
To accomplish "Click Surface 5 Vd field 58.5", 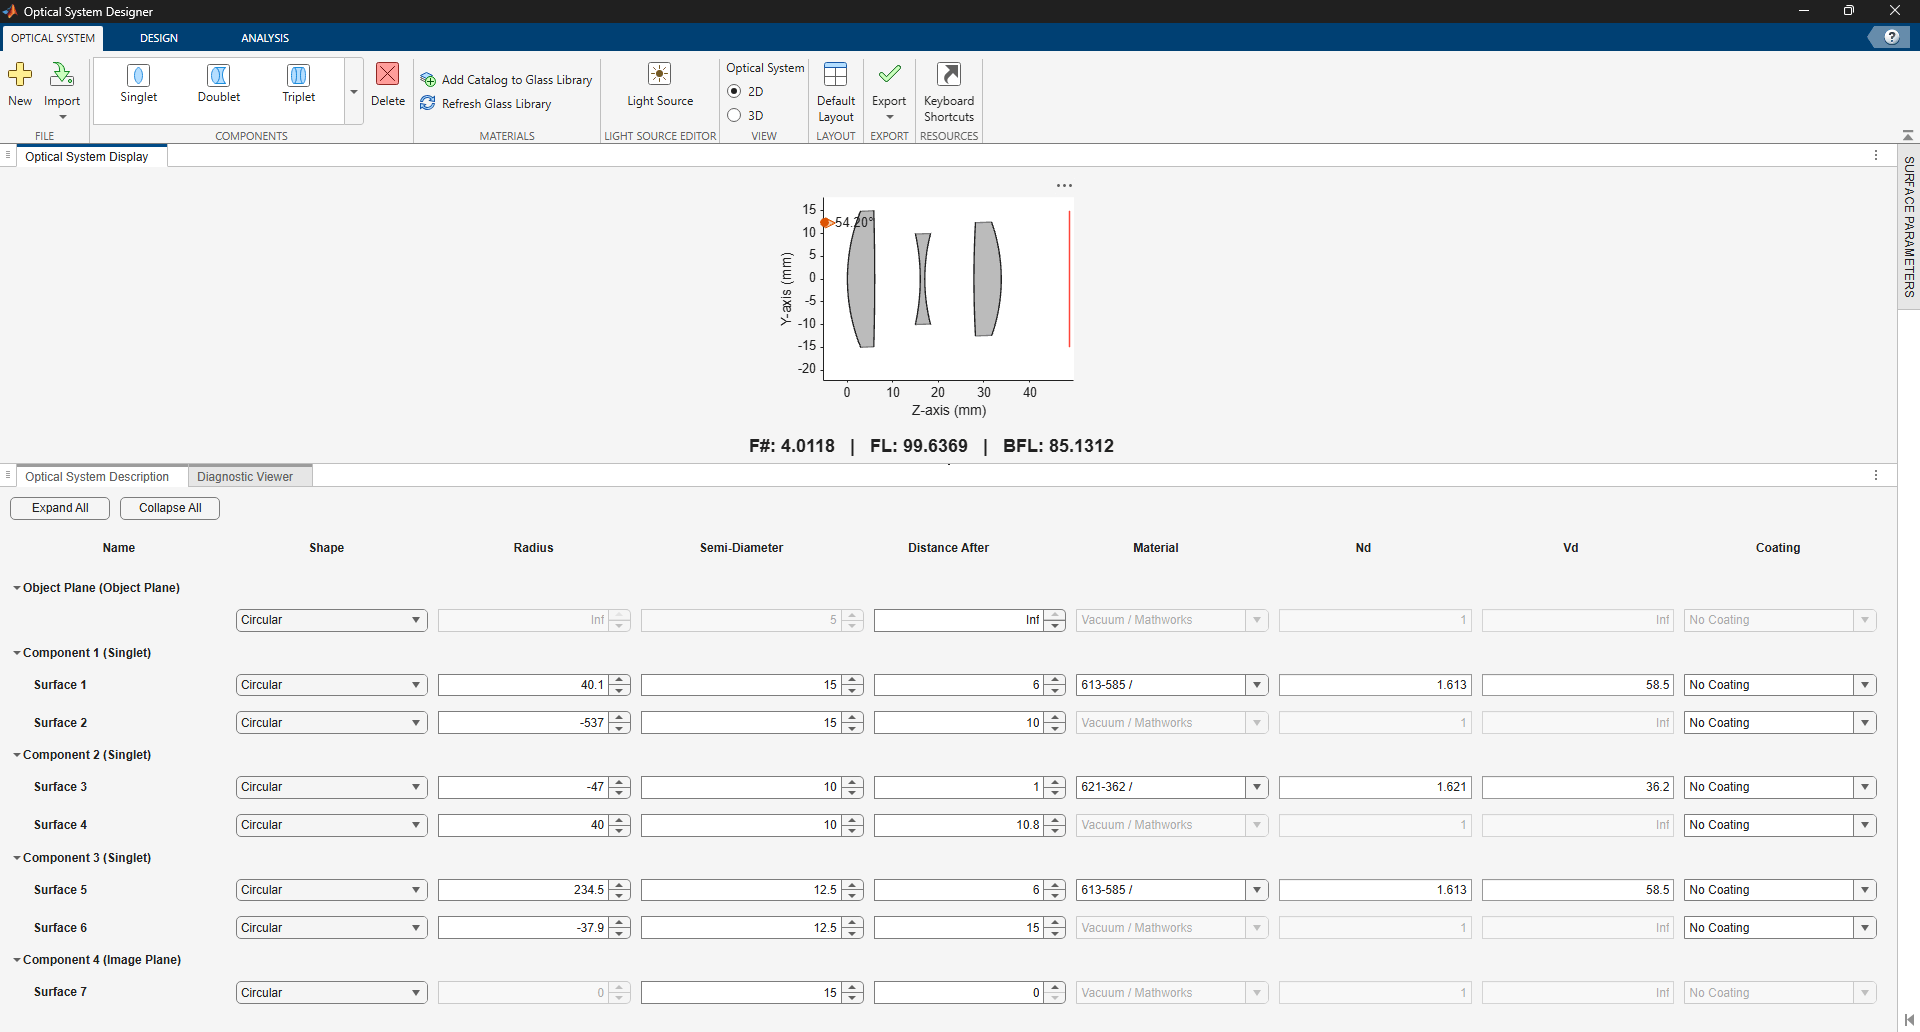I will click(x=1578, y=890).
